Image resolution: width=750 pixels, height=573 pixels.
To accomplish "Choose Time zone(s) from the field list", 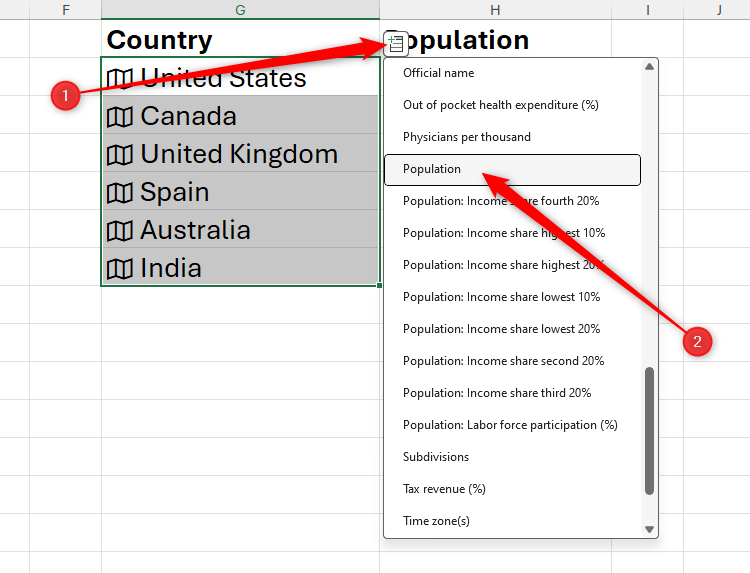I will 436,521.
